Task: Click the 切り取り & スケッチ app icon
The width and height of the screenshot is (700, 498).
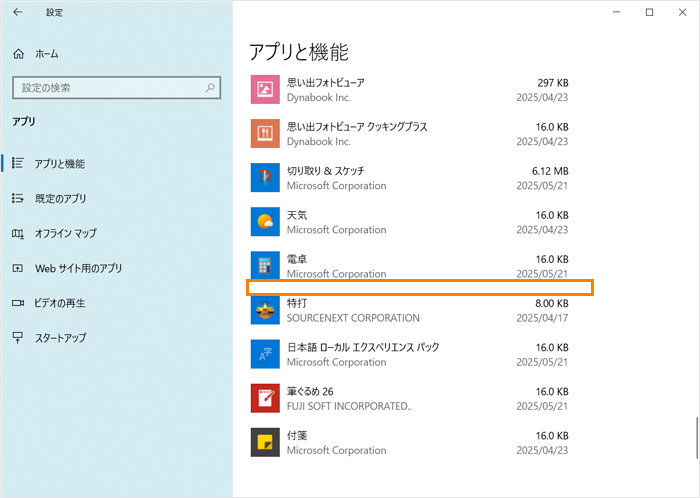Action: [x=265, y=178]
